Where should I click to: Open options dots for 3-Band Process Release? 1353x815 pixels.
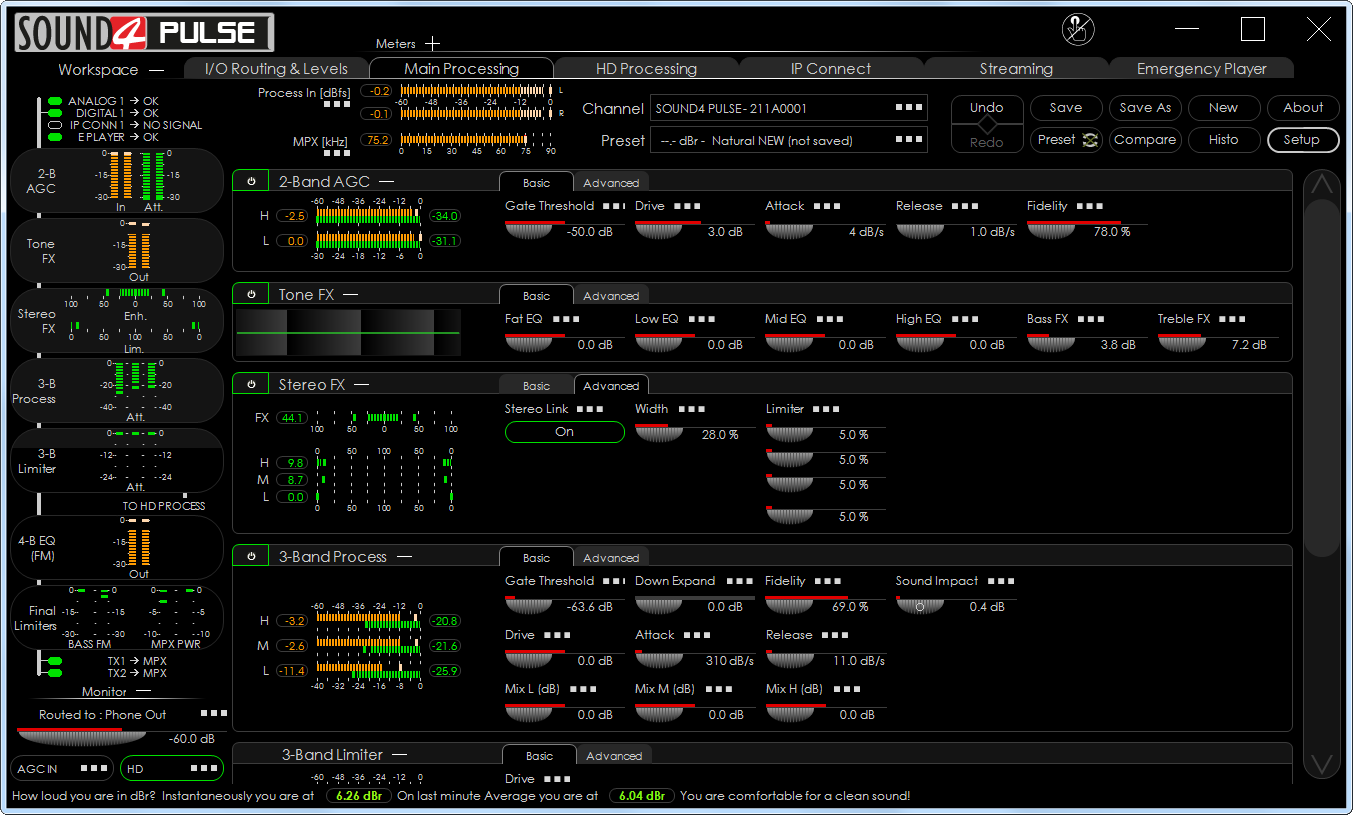(836, 635)
